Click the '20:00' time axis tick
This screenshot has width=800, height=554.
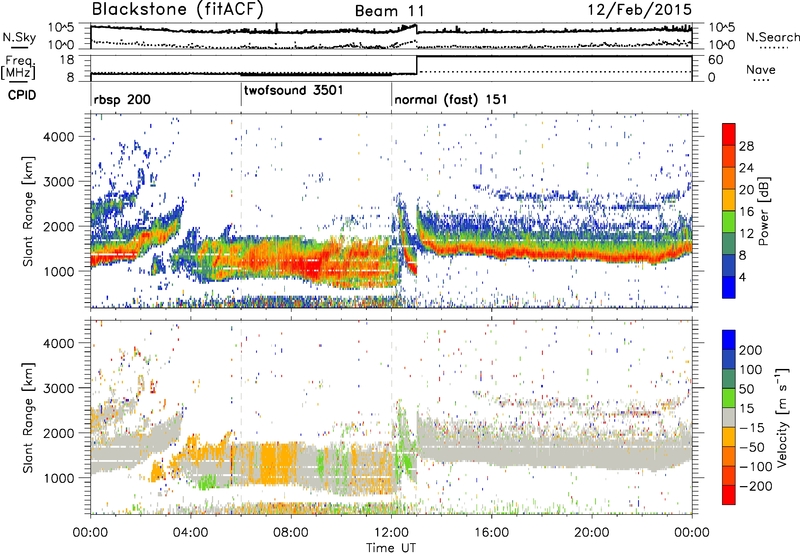click(x=591, y=533)
